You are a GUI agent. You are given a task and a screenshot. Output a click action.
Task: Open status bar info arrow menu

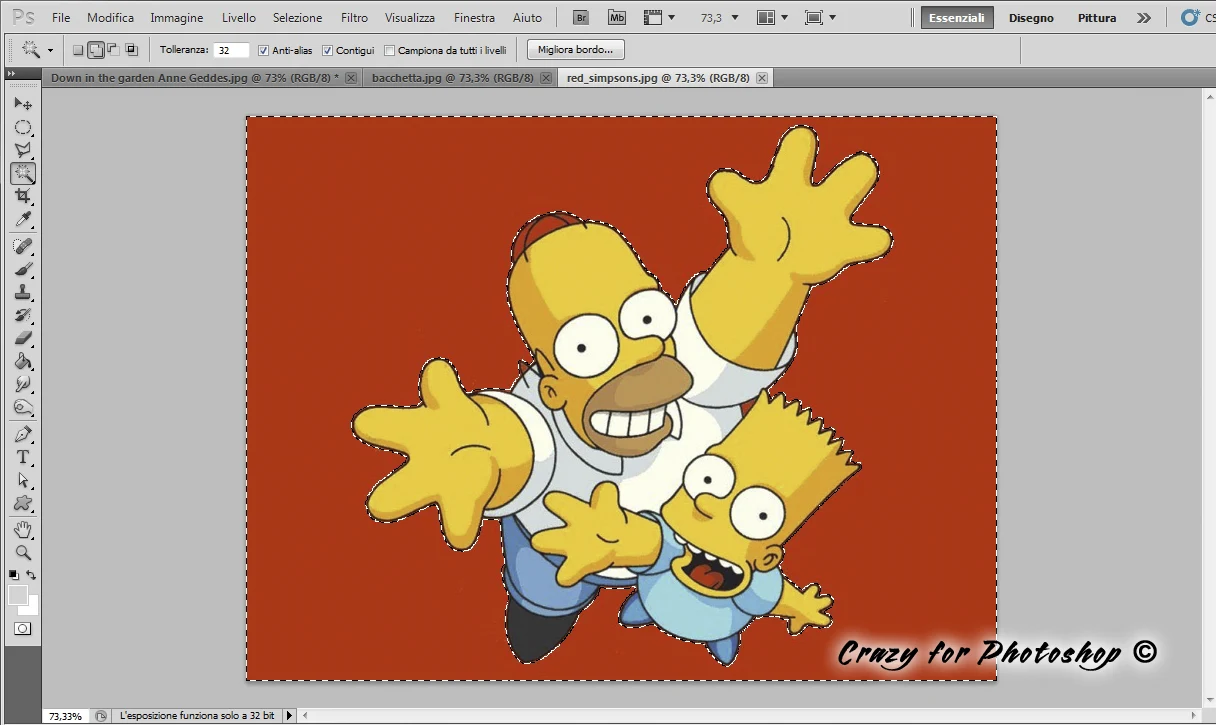[x=290, y=716]
